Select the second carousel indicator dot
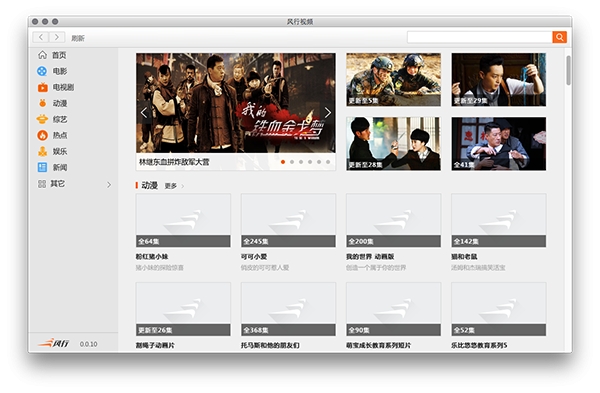 292,162
